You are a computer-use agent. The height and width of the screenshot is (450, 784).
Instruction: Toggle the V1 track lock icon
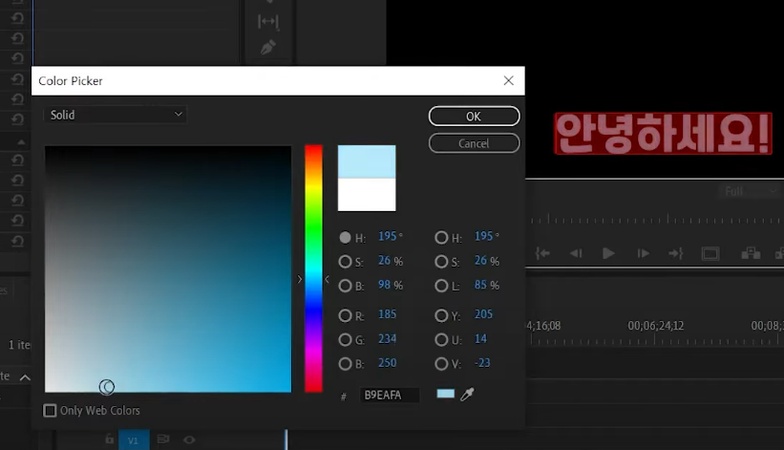[x=110, y=440]
